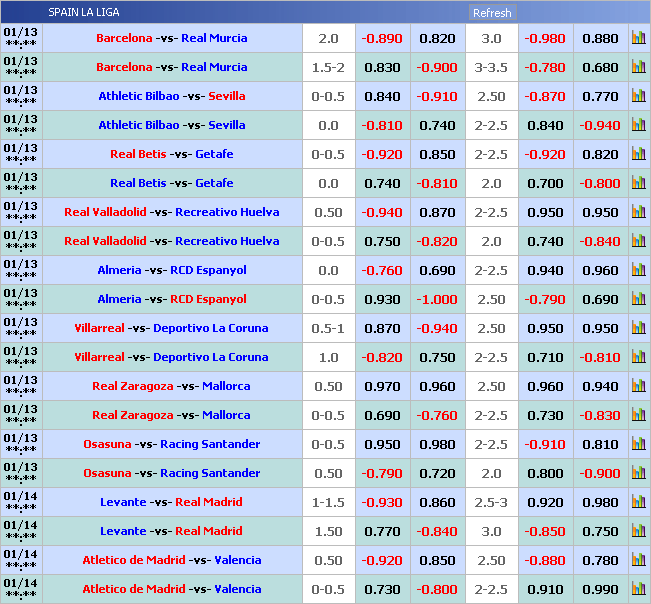This screenshot has width=651, height=604.
Task: Select the -1.000 odds for Almeria match
Action: [x=437, y=299]
